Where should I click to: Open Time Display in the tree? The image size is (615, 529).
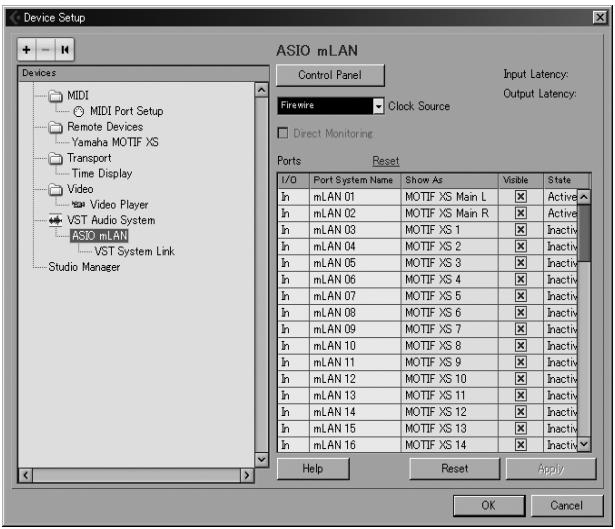click(102, 173)
